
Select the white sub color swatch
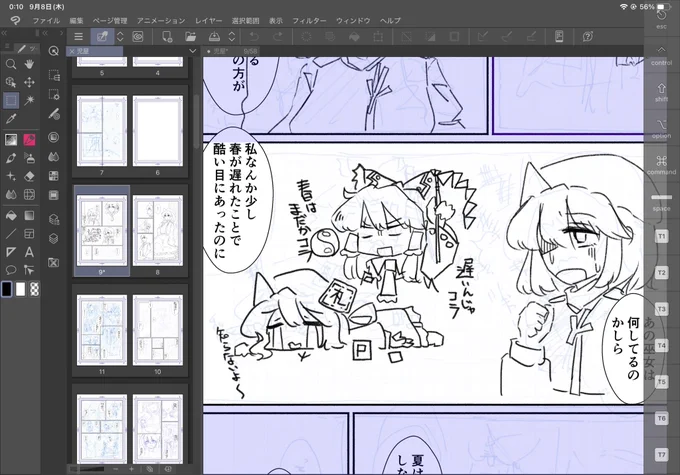coord(20,289)
